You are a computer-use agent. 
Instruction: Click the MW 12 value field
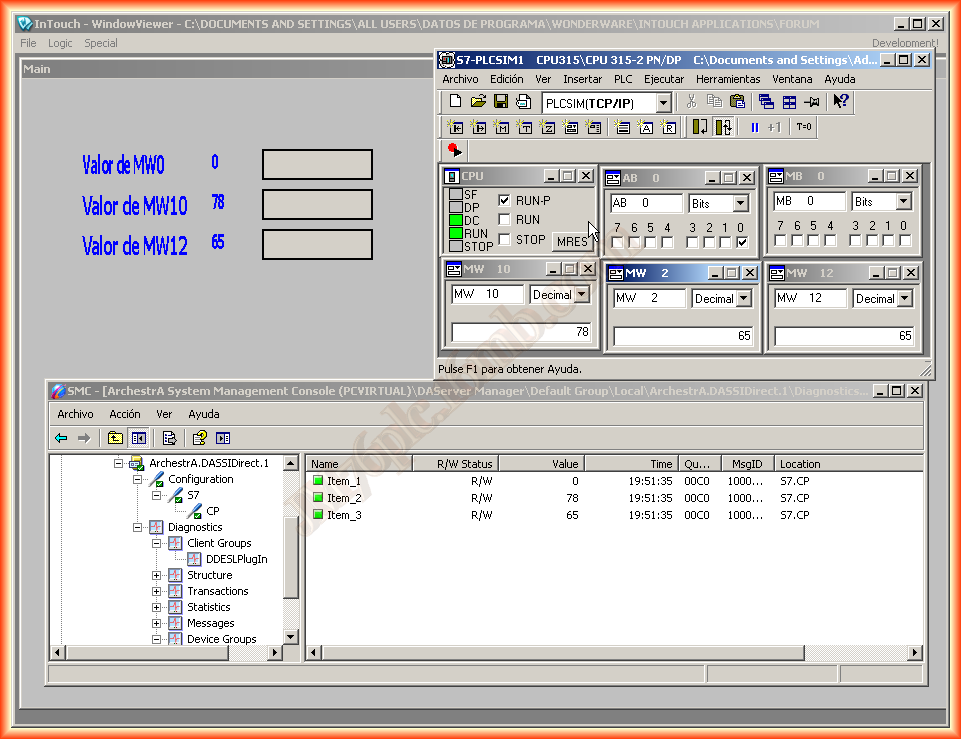[844, 336]
